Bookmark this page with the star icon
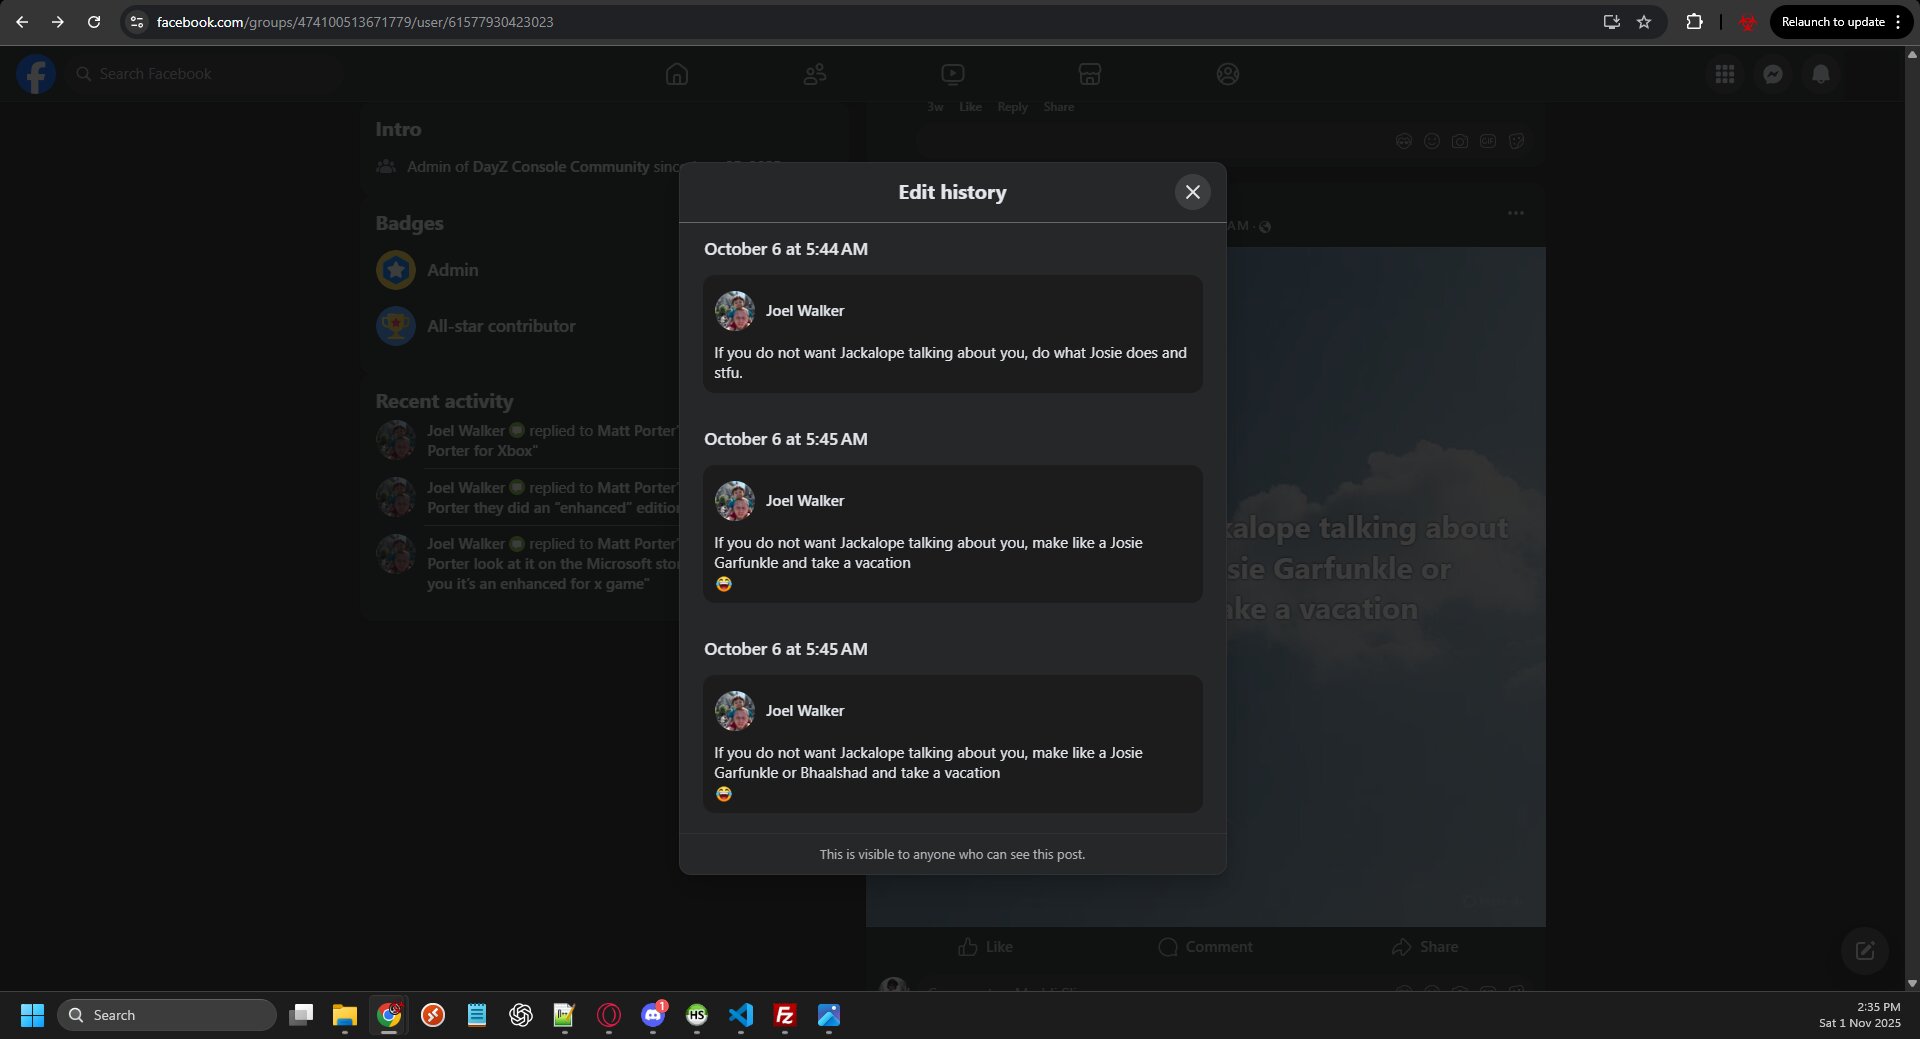1920x1039 pixels. (x=1644, y=22)
